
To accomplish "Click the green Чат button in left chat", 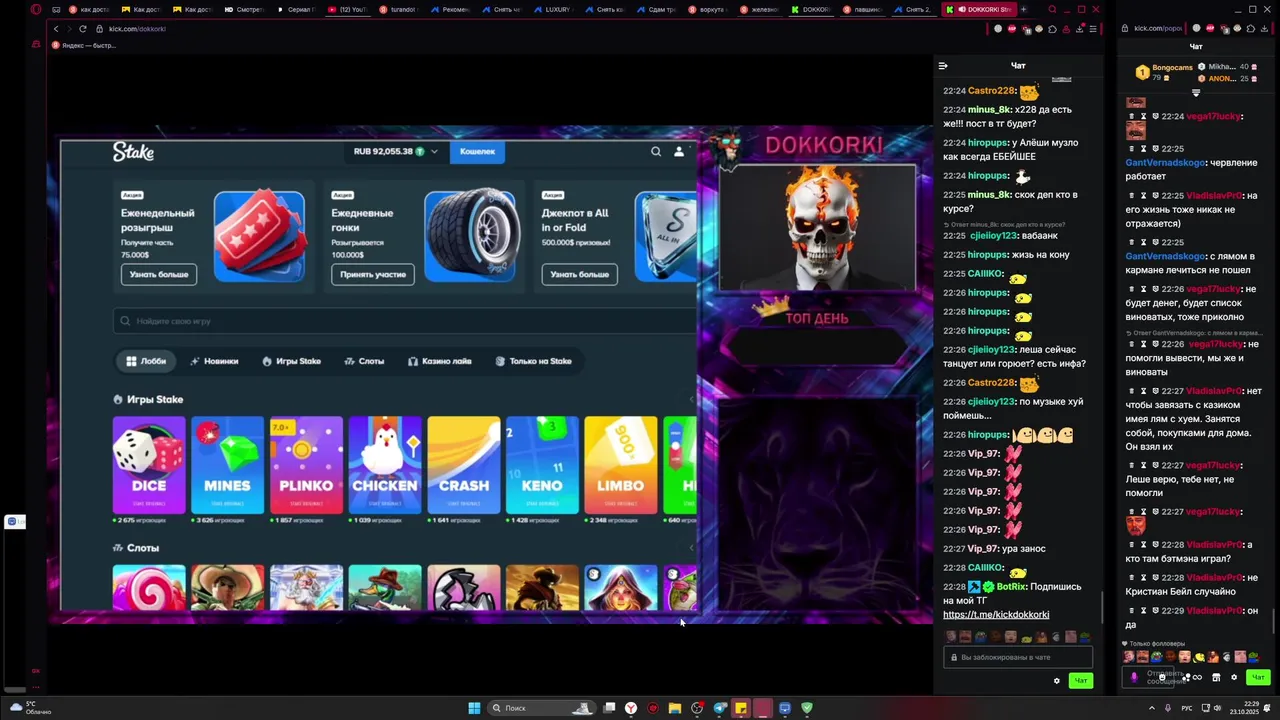I will click(1080, 681).
